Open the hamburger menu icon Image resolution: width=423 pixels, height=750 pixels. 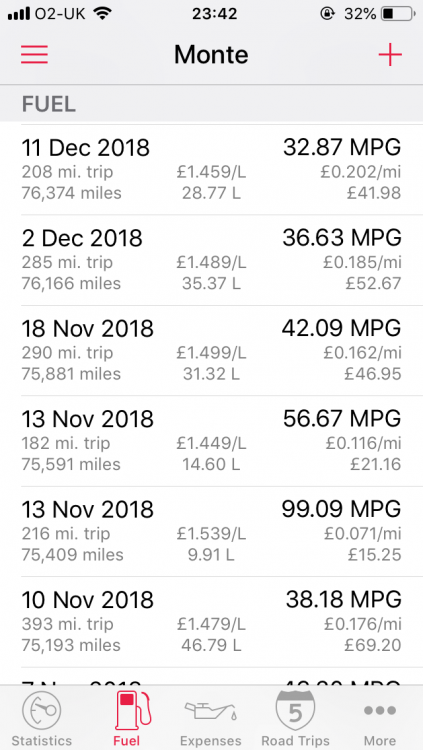(34, 55)
